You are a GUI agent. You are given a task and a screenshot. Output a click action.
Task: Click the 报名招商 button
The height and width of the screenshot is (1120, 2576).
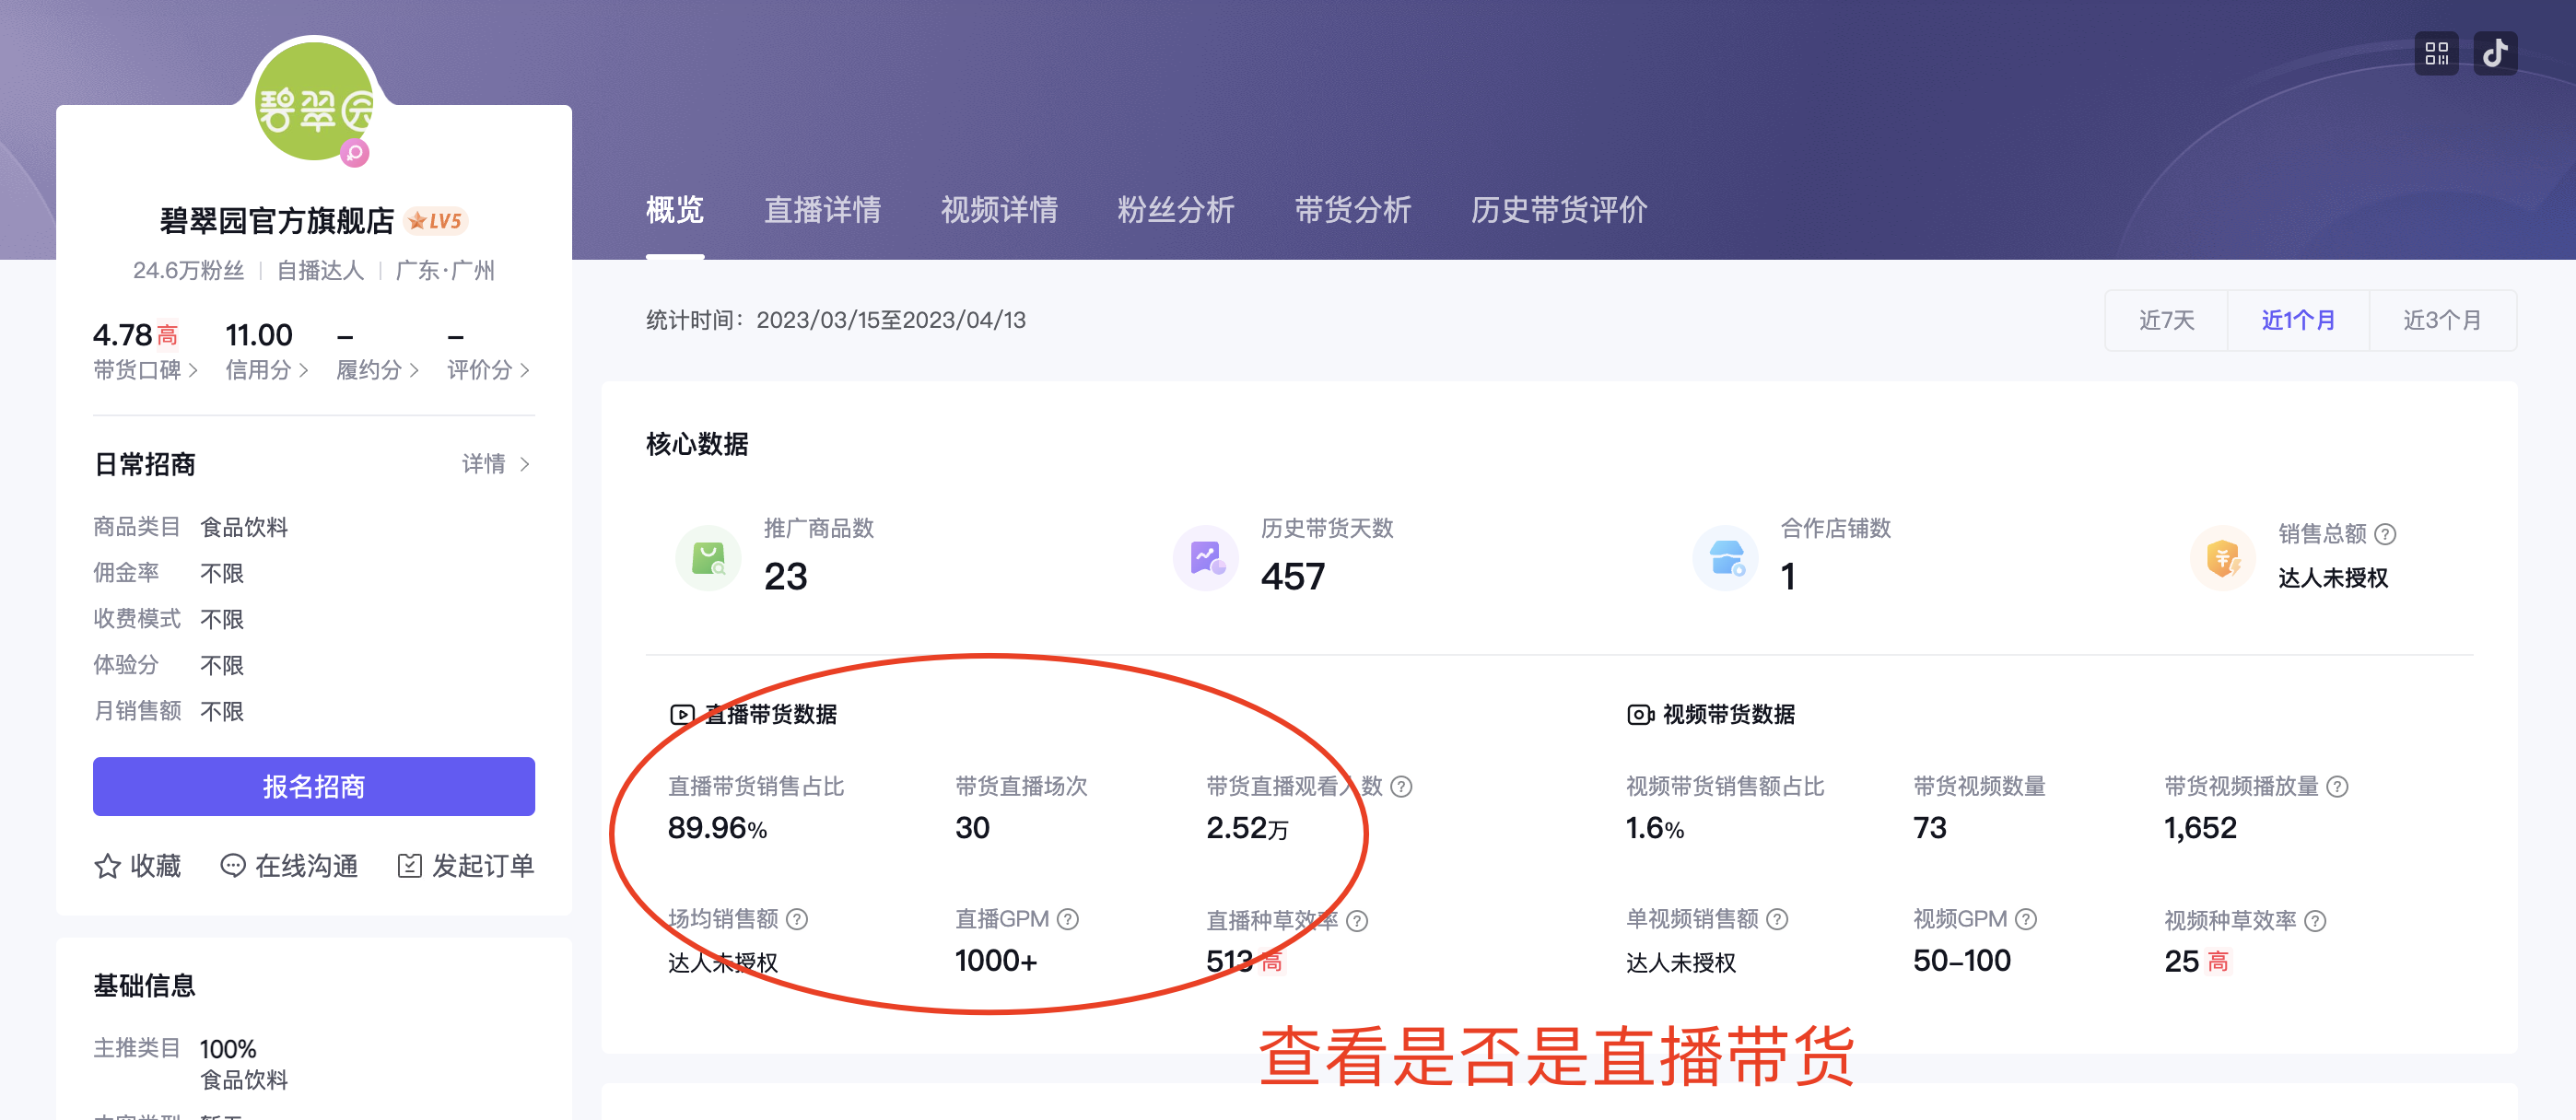(314, 786)
